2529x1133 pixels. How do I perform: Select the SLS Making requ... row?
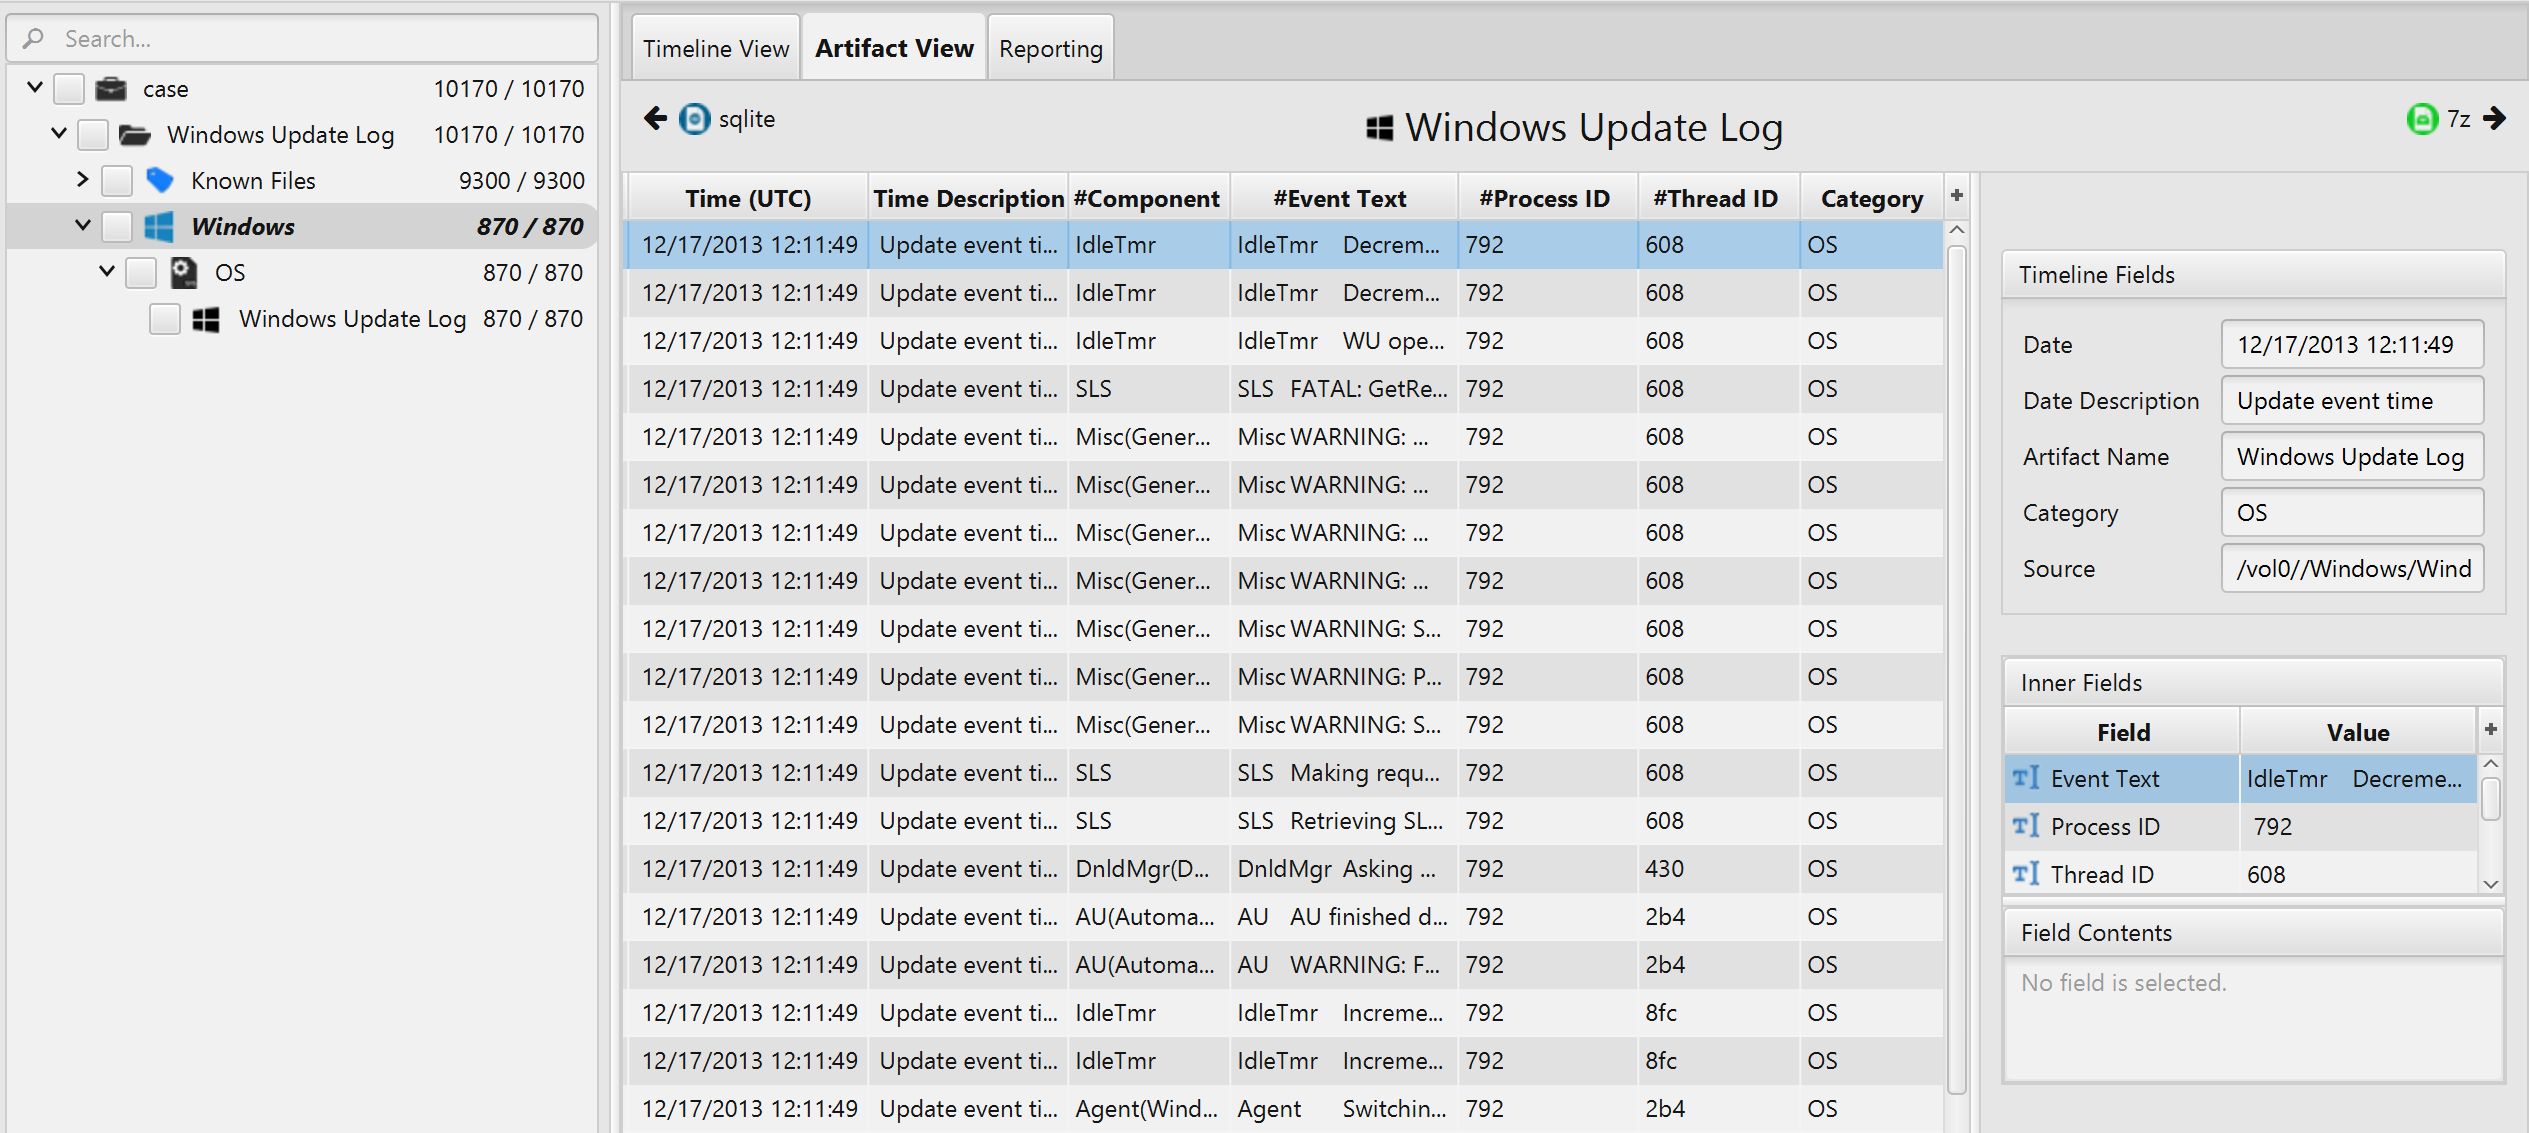(1285, 773)
